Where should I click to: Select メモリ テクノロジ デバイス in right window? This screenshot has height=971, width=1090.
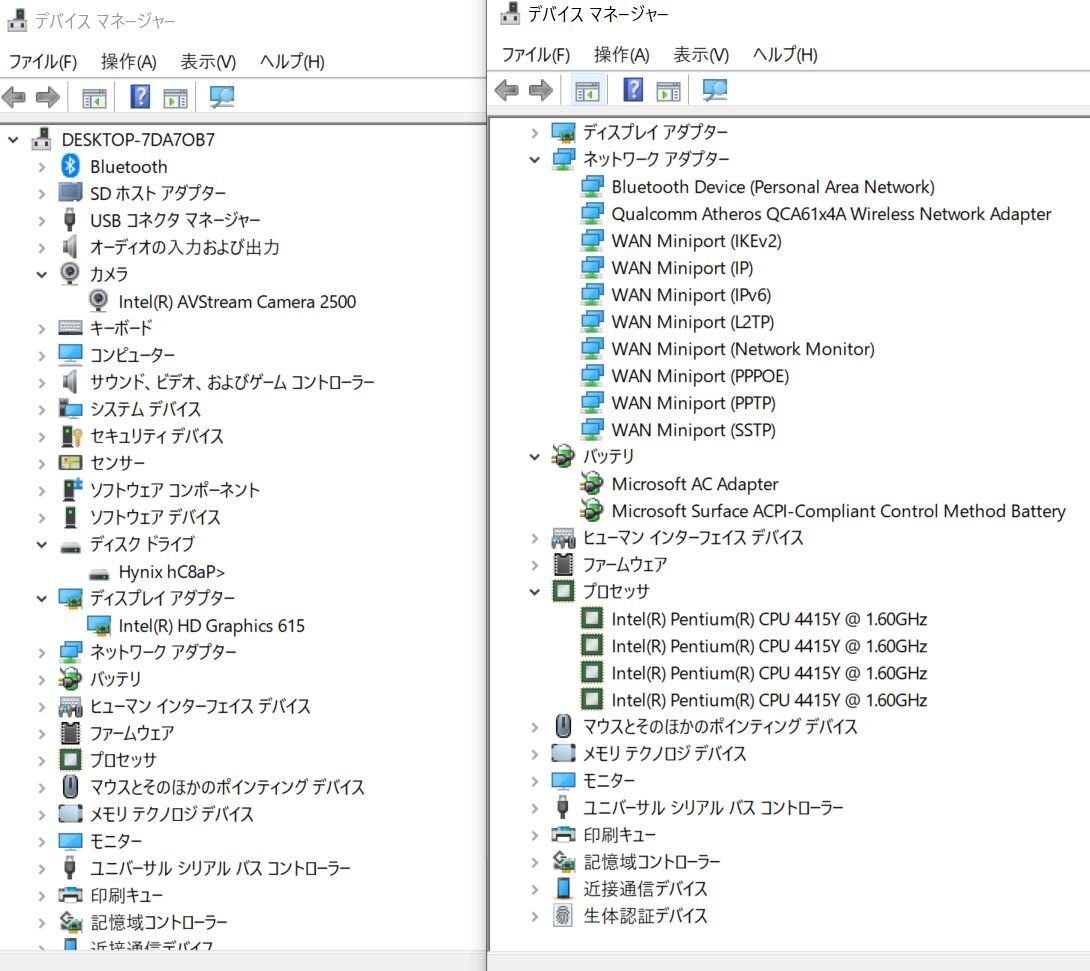(665, 753)
